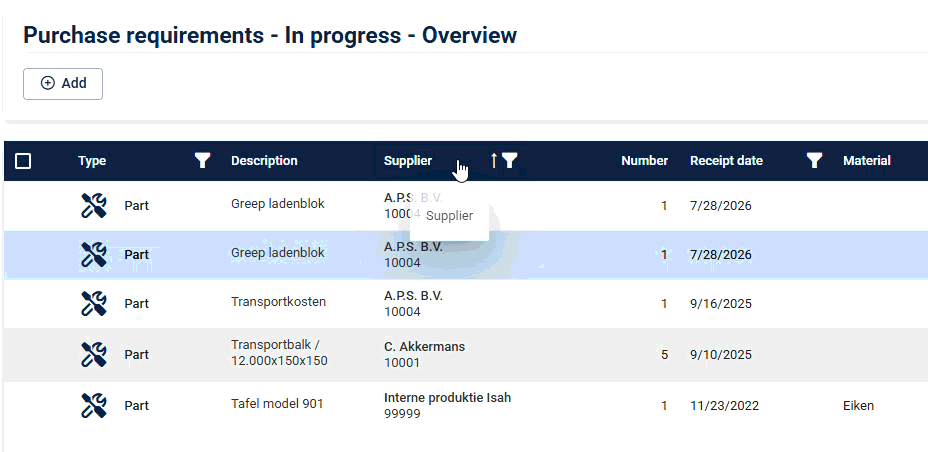Open the Type column filter
The width and height of the screenshot is (928, 452).
203,161
